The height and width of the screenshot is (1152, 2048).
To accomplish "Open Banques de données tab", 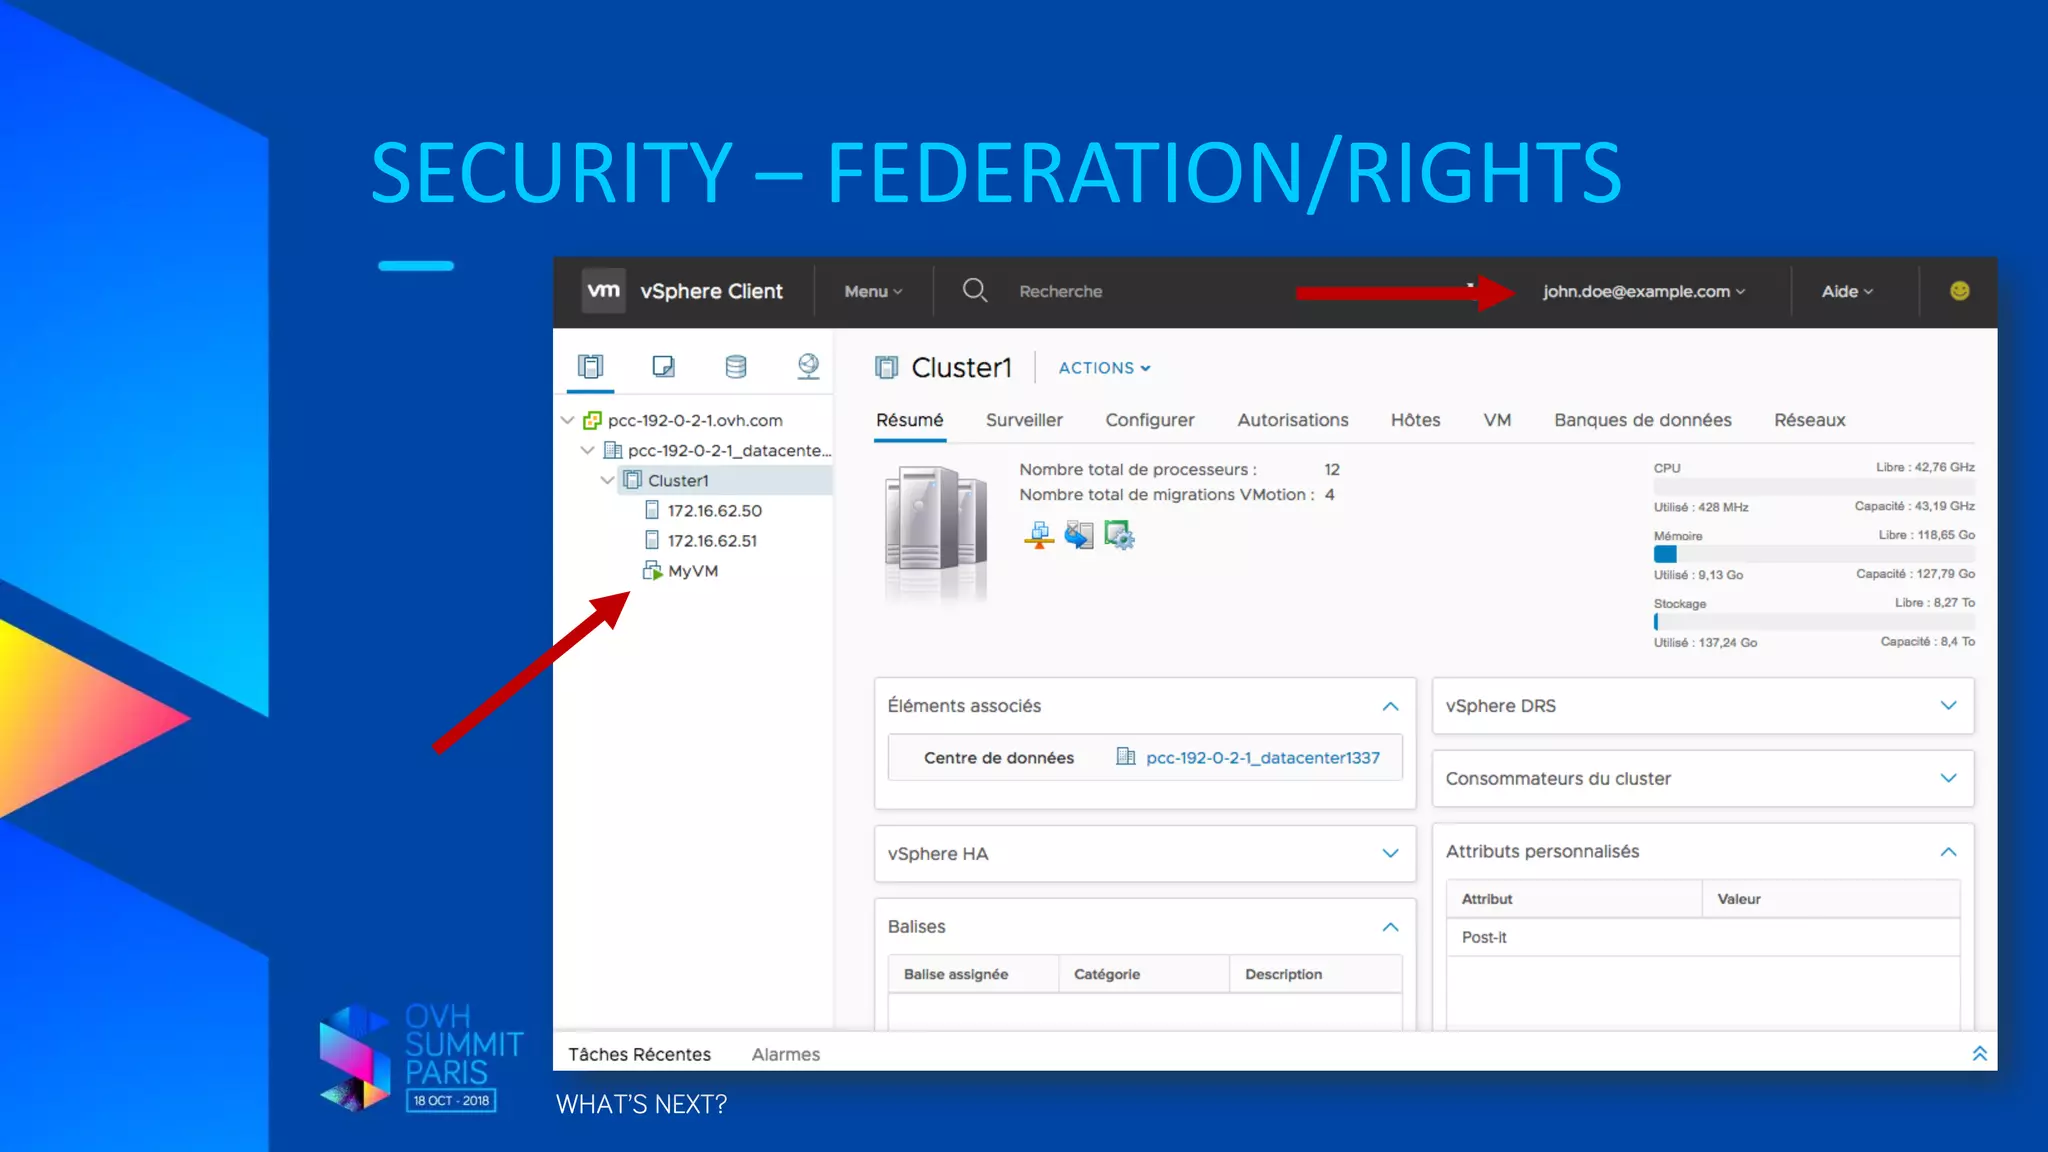I will pyautogui.click(x=1642, y=420).
